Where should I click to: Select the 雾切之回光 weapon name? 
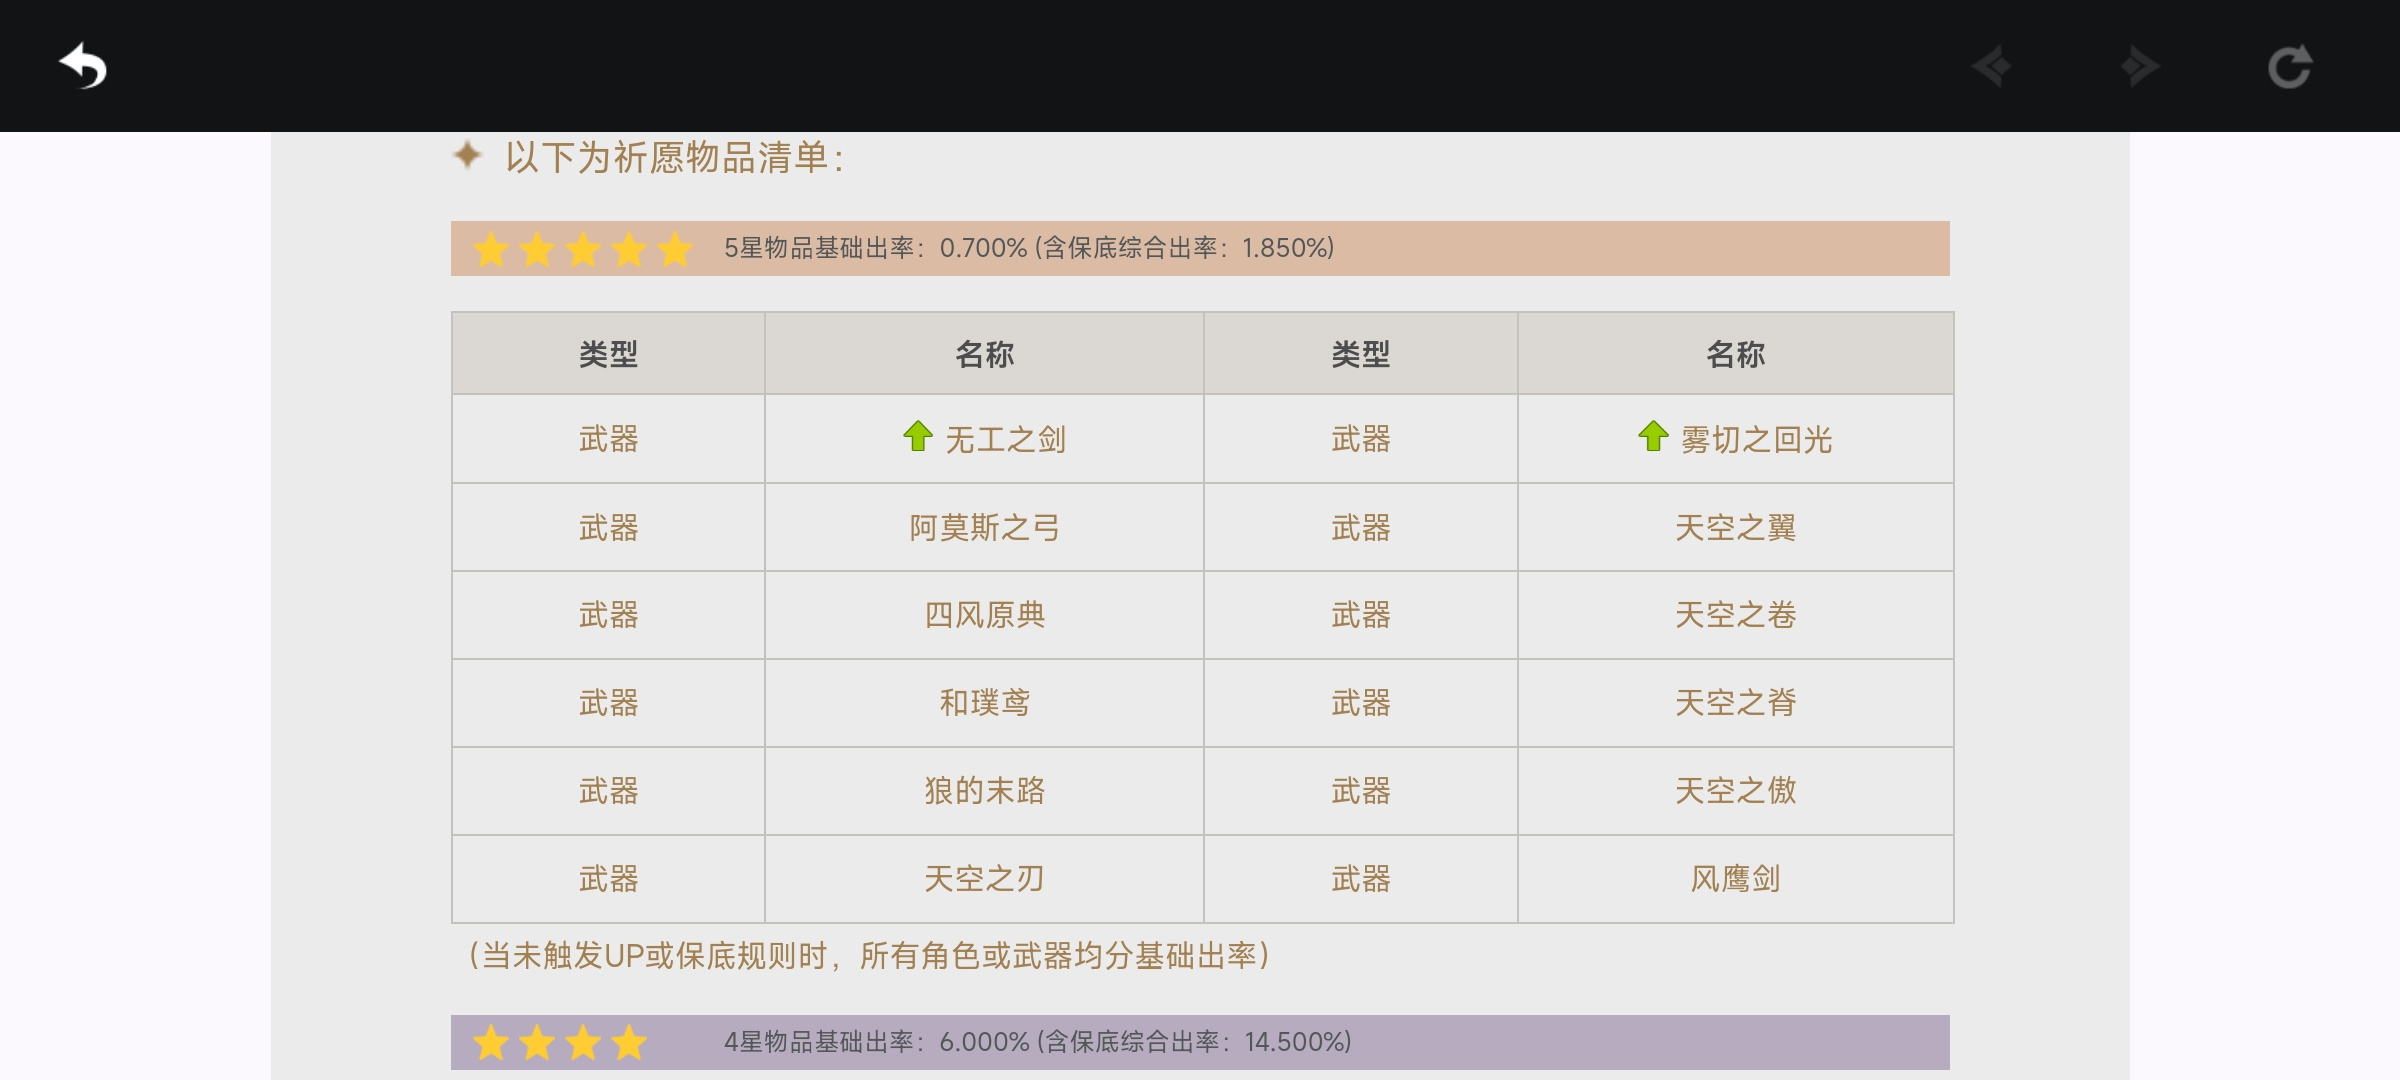[x=1756, y=439]
